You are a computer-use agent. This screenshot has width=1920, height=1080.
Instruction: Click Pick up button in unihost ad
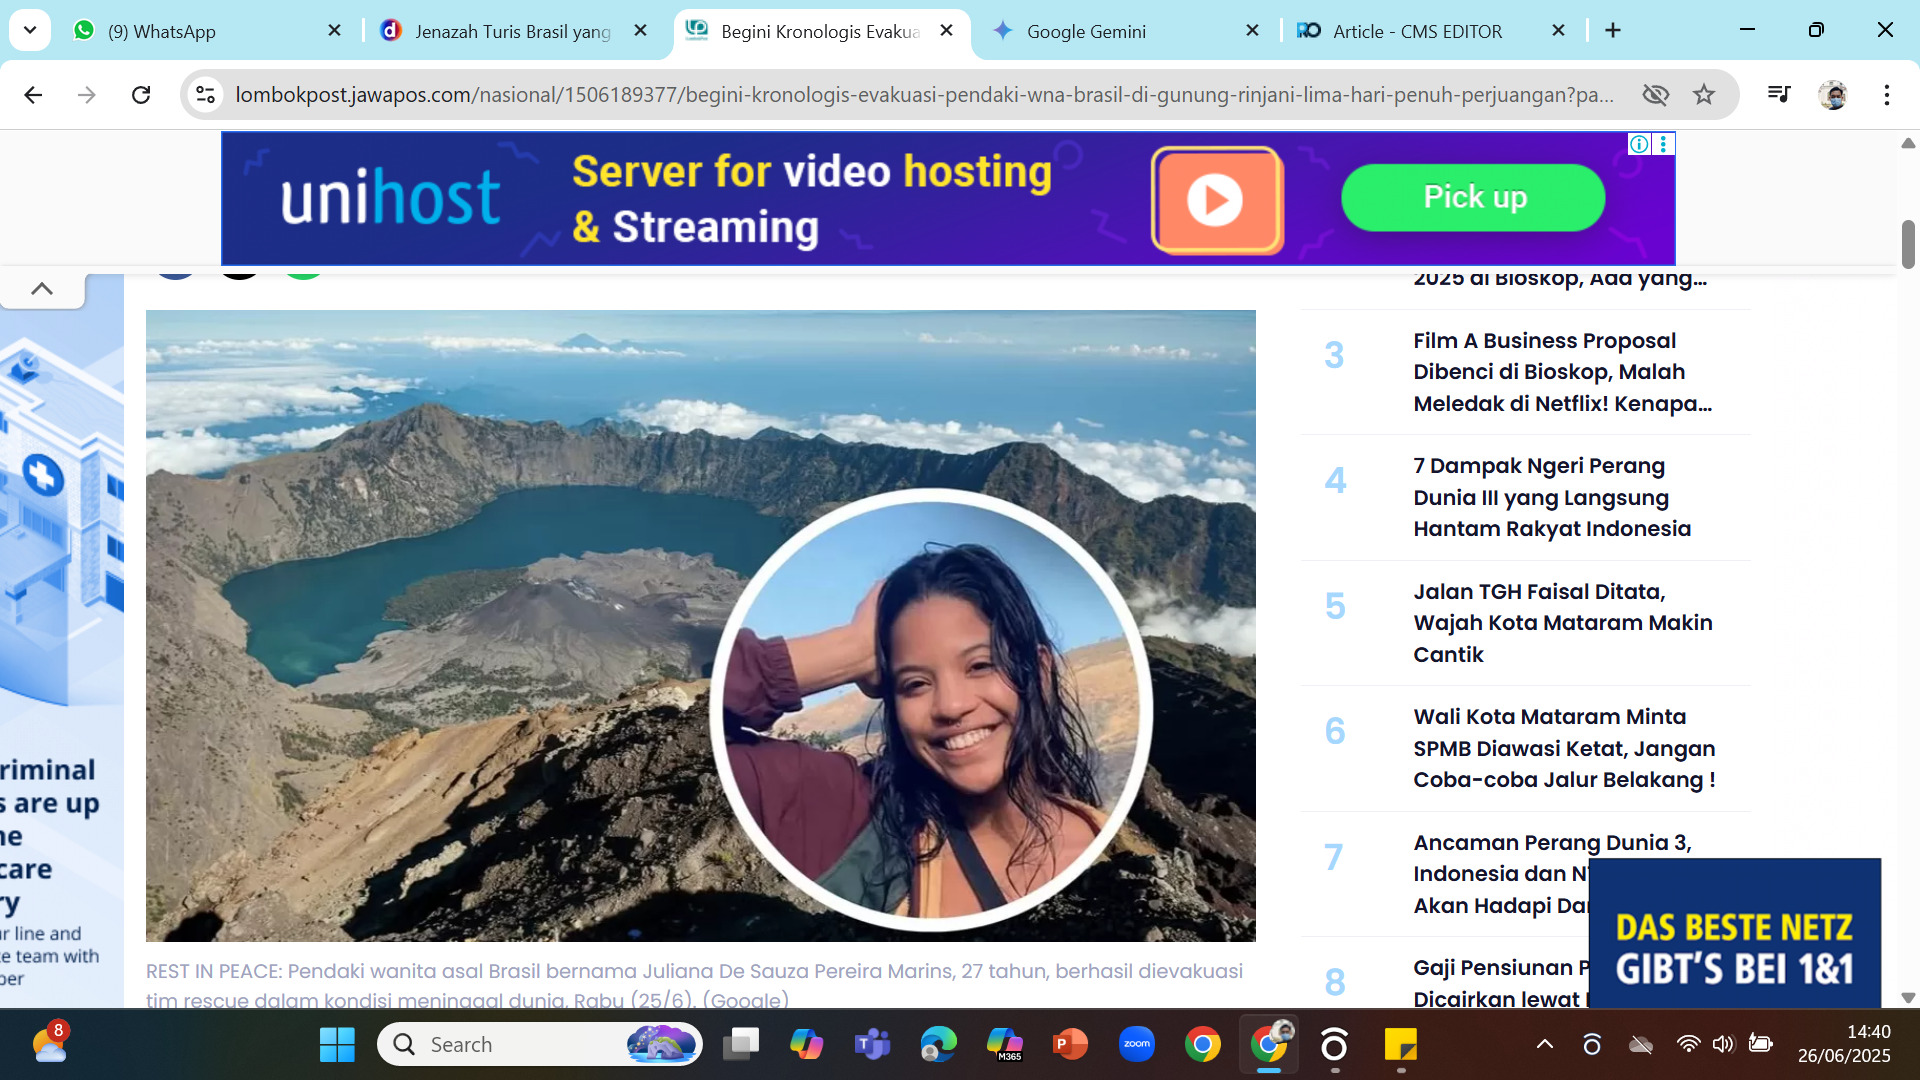tap(1473, 197)
